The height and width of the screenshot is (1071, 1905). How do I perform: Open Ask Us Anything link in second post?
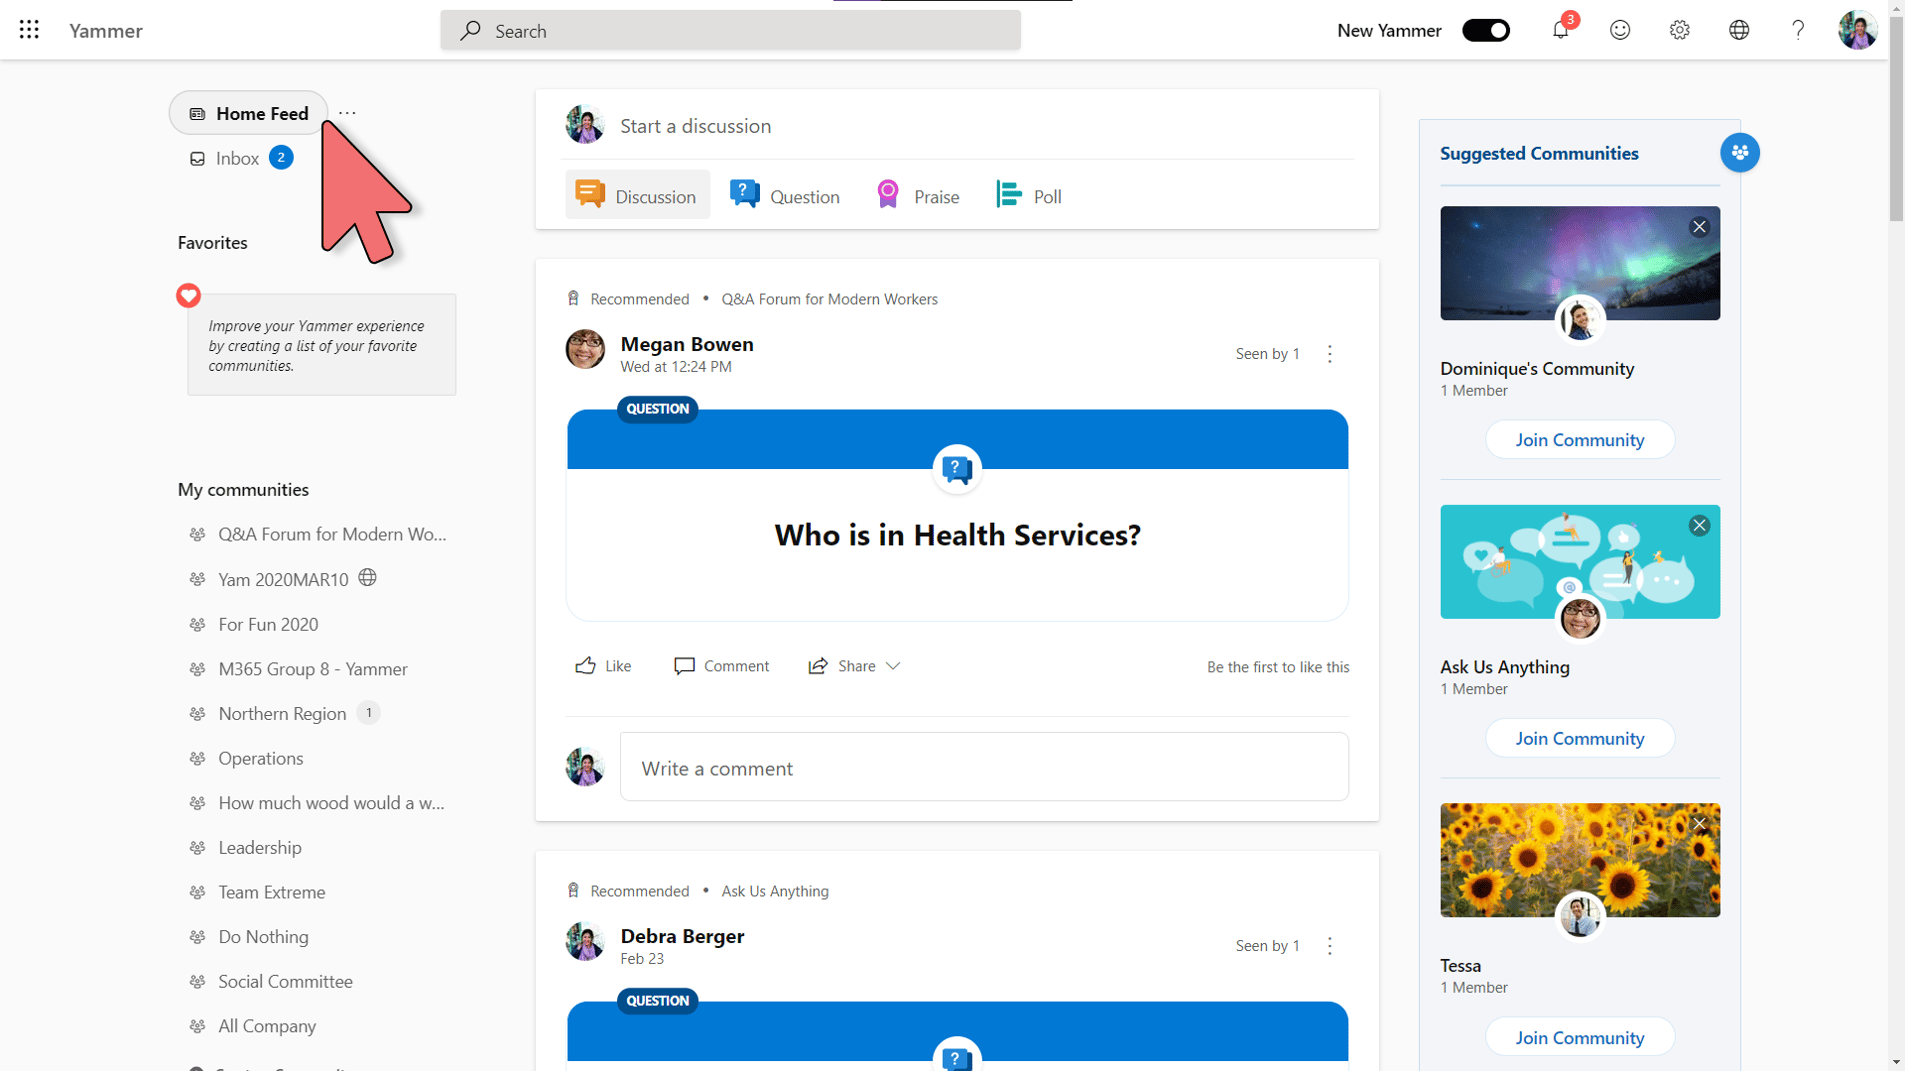click(775, 891)
